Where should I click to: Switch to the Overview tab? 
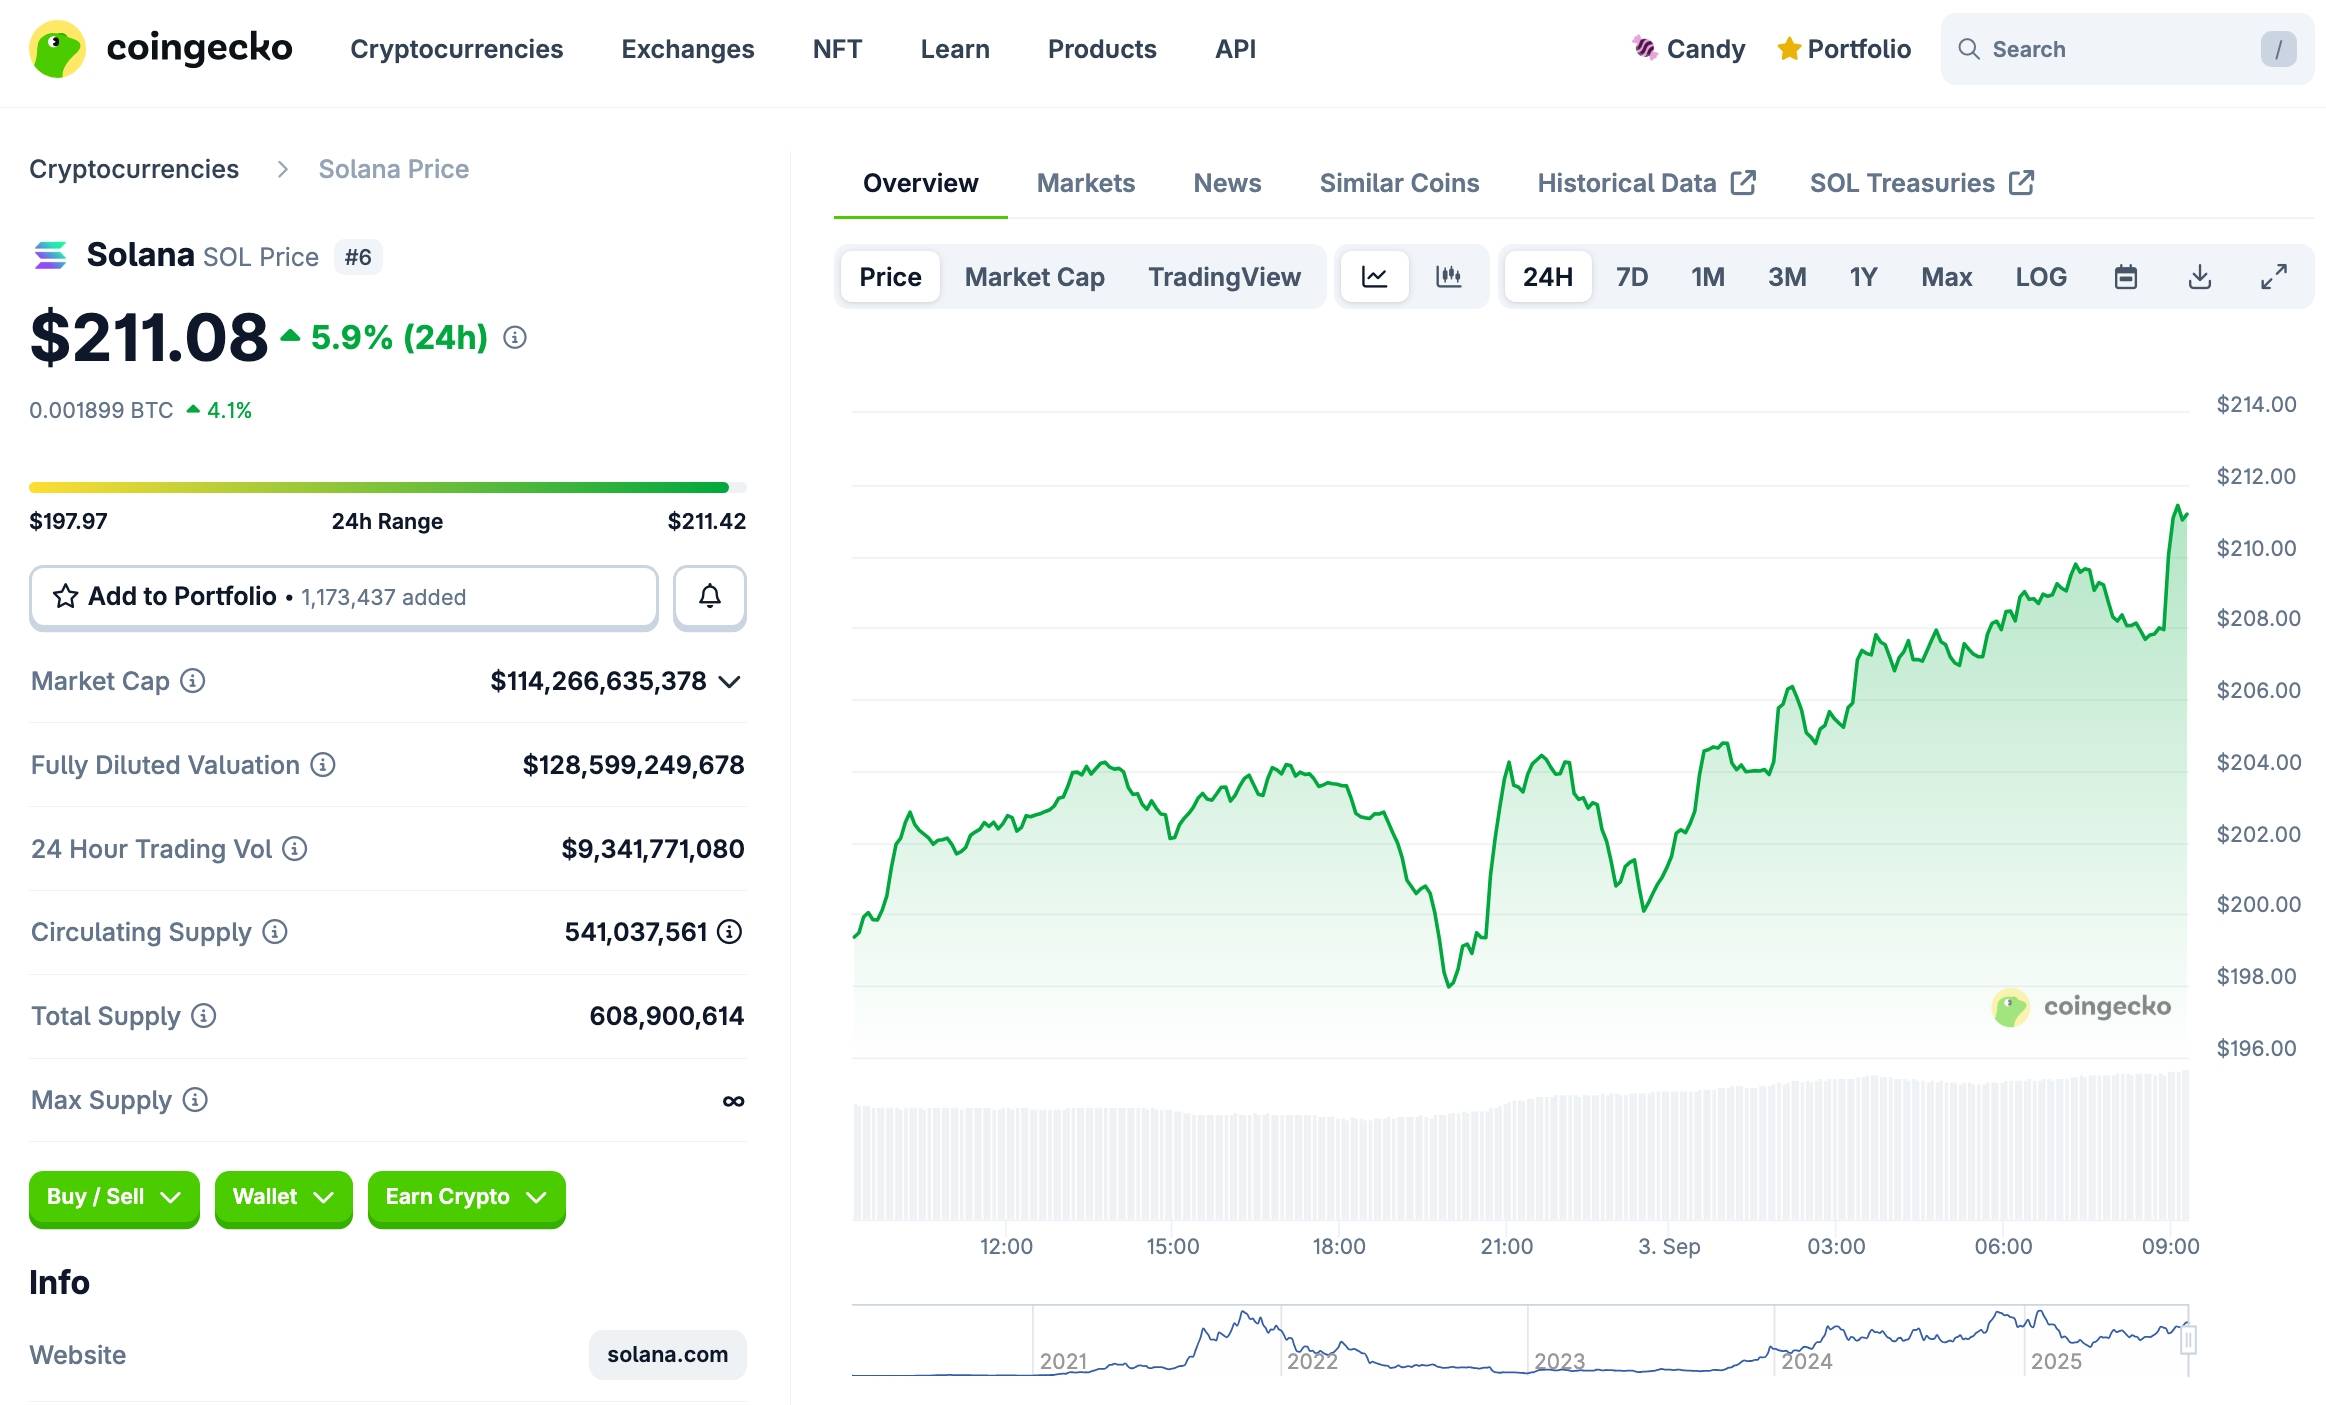tap(921, 183)
